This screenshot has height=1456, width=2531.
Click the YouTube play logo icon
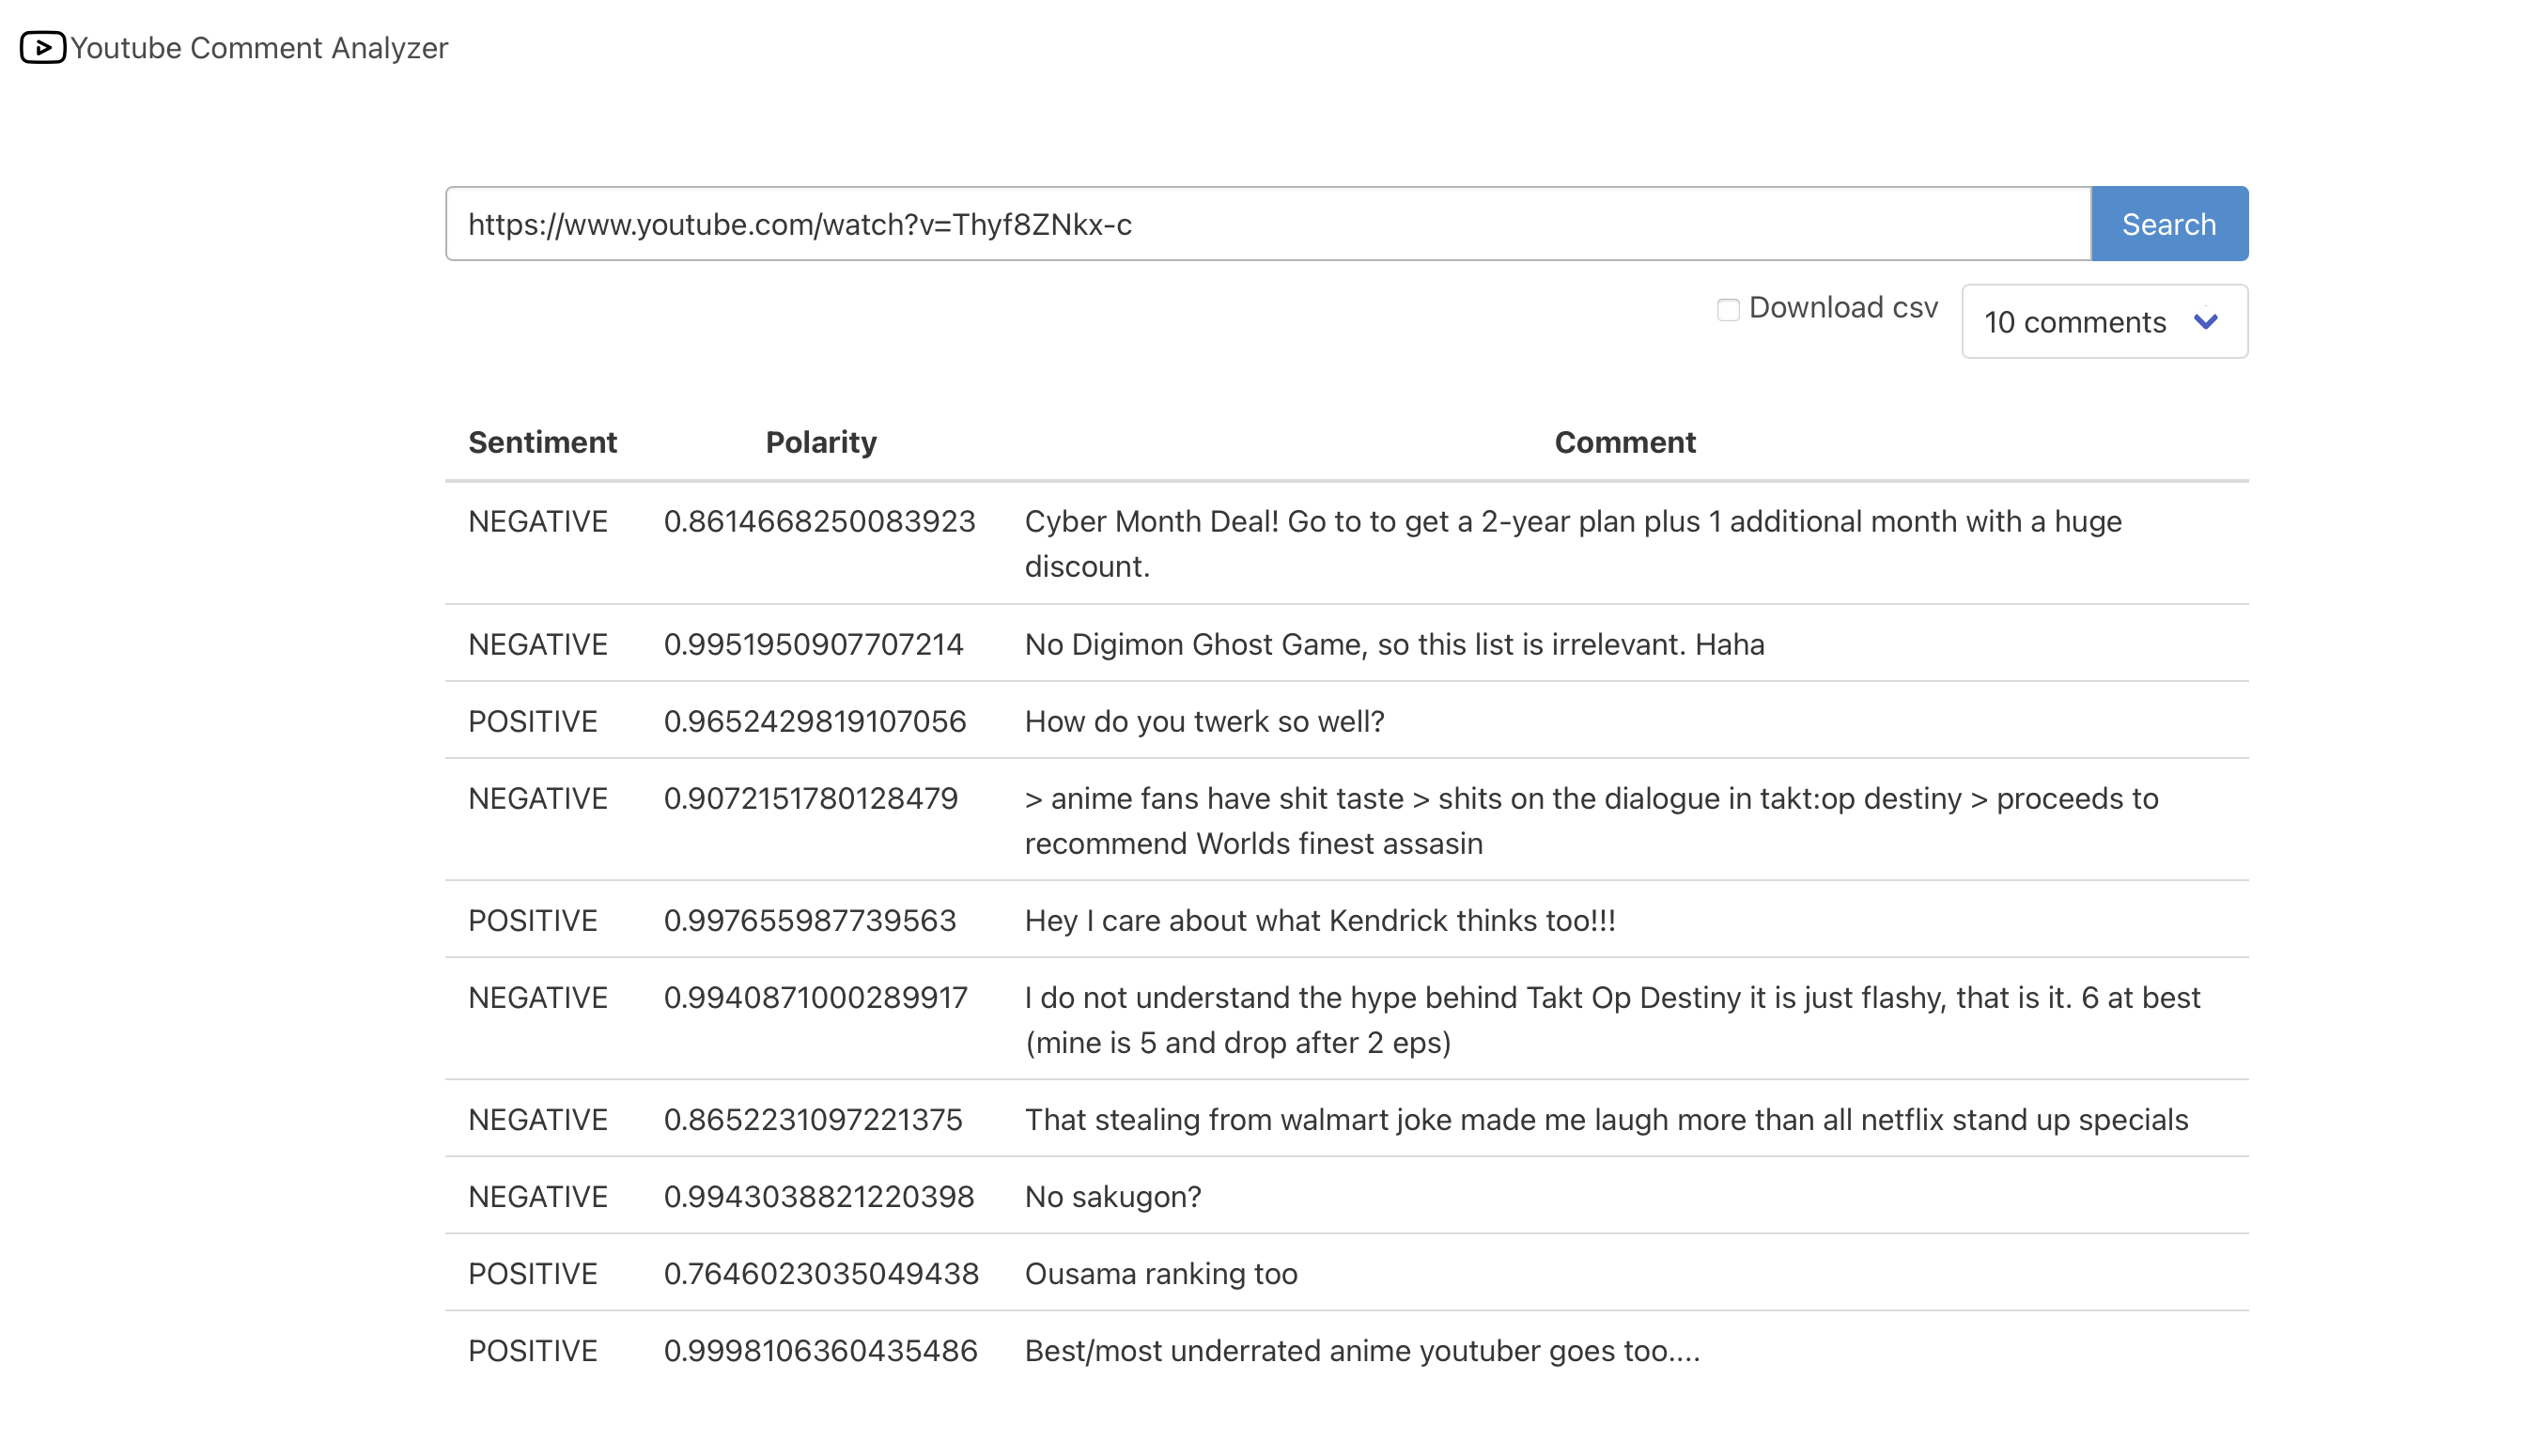pyautogui.click(x=42, y=47)
